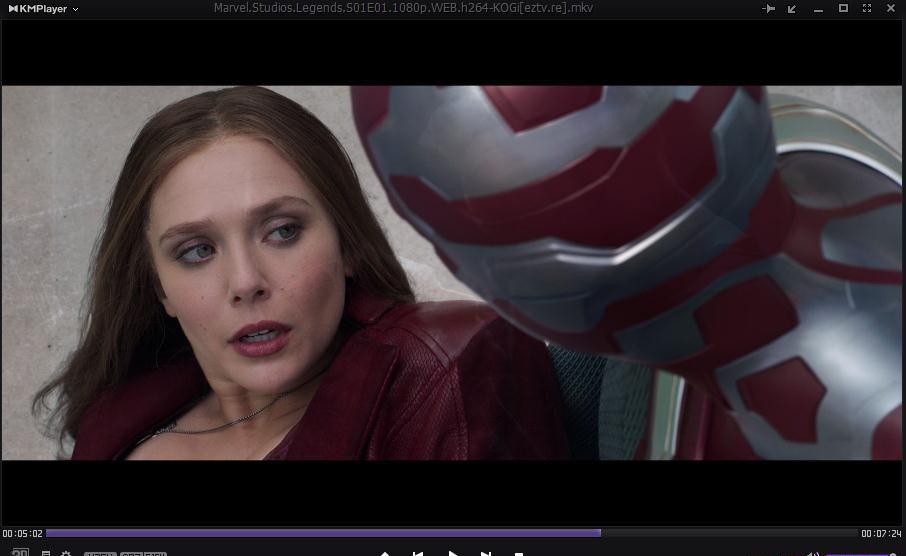Viewport: 906px width, 556px height.
Task: Click the total duration 00:07:24
Action: coord(881,533)
